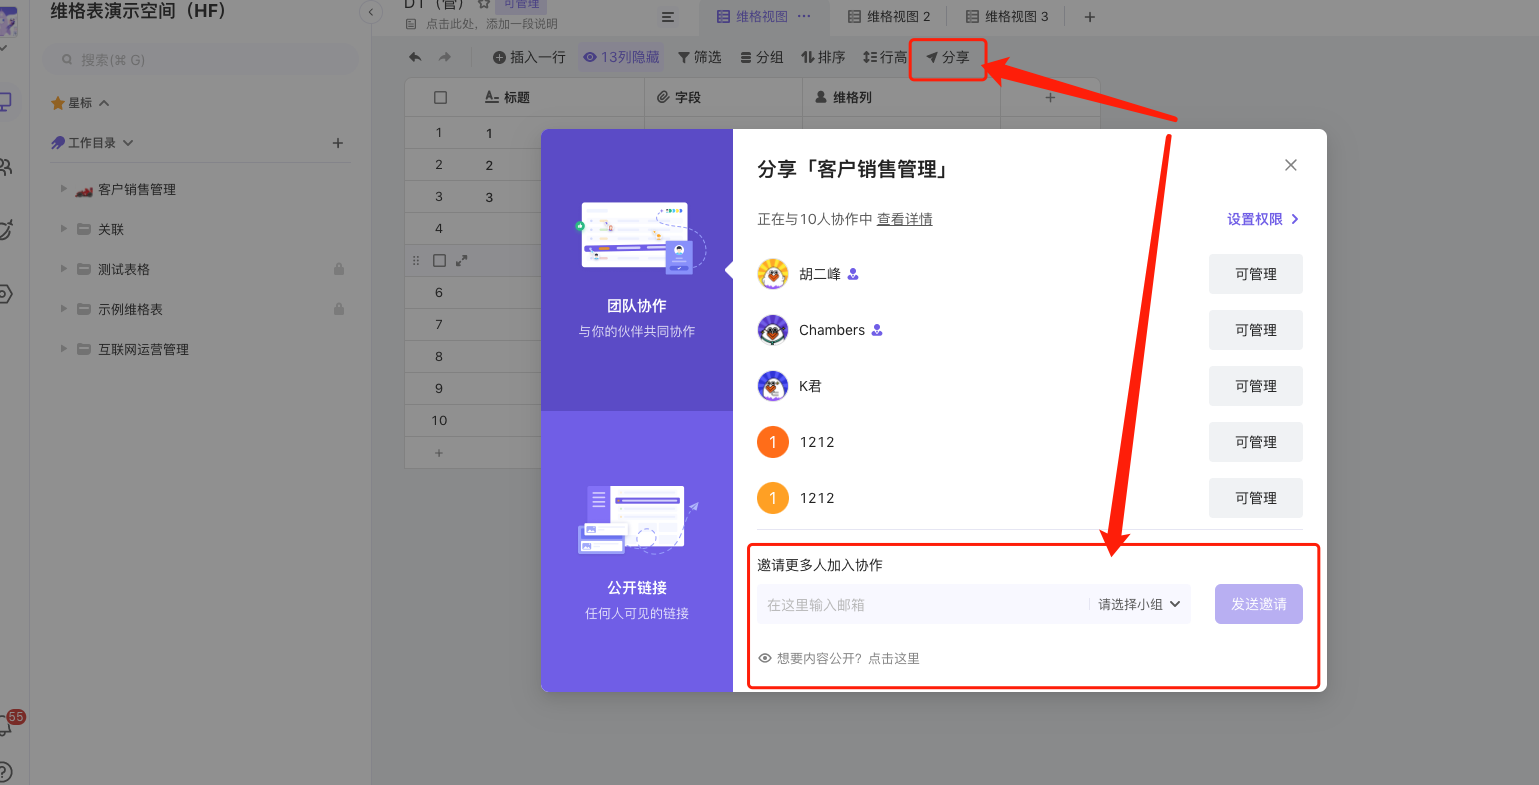Click the 维格列 member column header
This screenshot has height=785, width=1539.
(x=902, y=97)
